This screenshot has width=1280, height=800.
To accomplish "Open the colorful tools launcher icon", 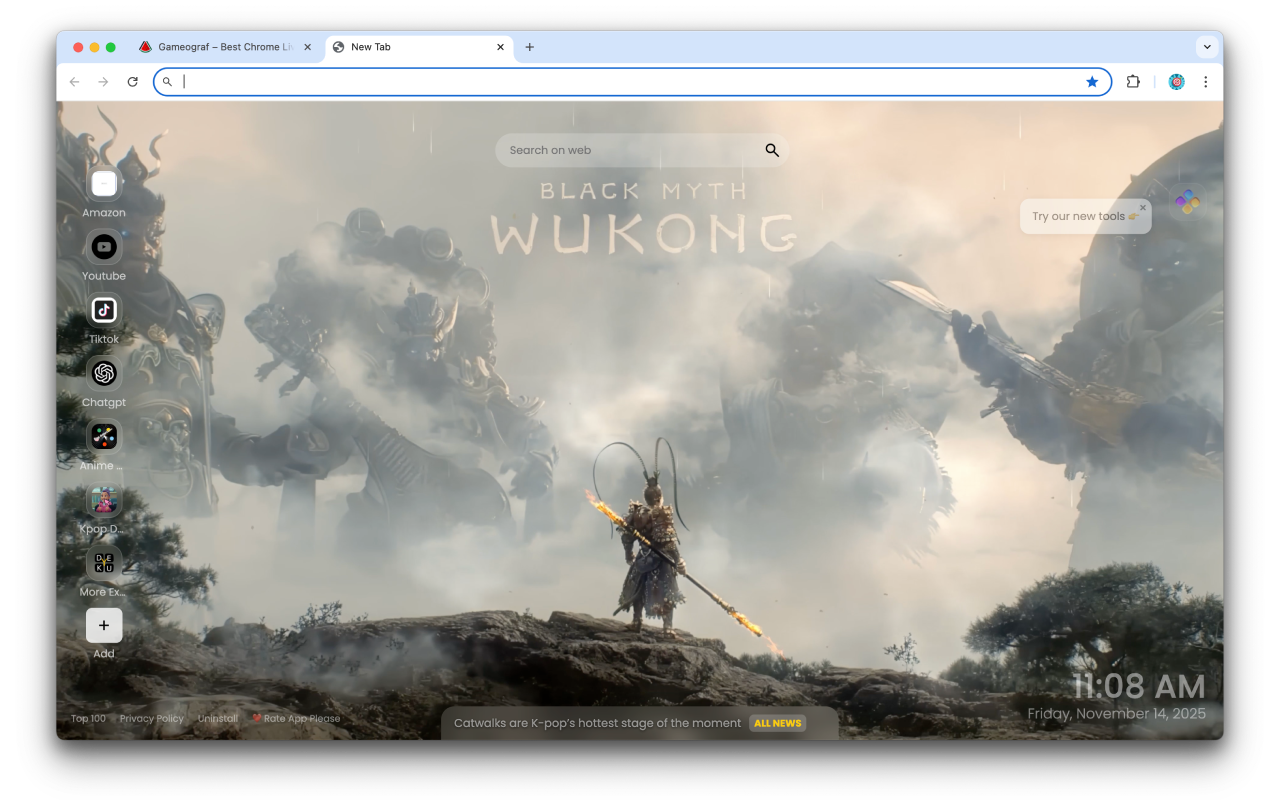I will [1187, 202].
